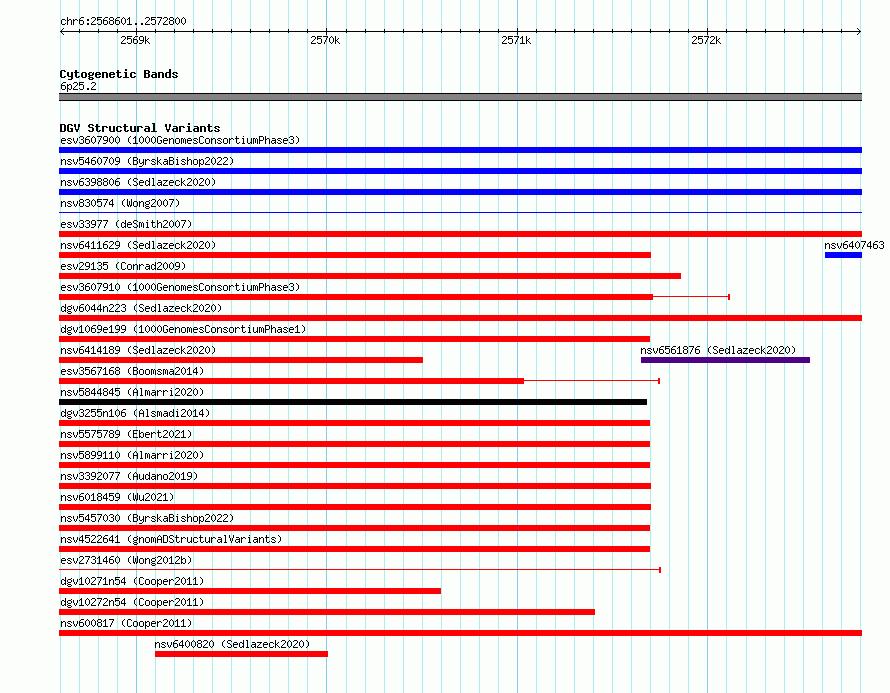Open nsv6400820 (Sedlazeck2020) label

coord(232,644)
